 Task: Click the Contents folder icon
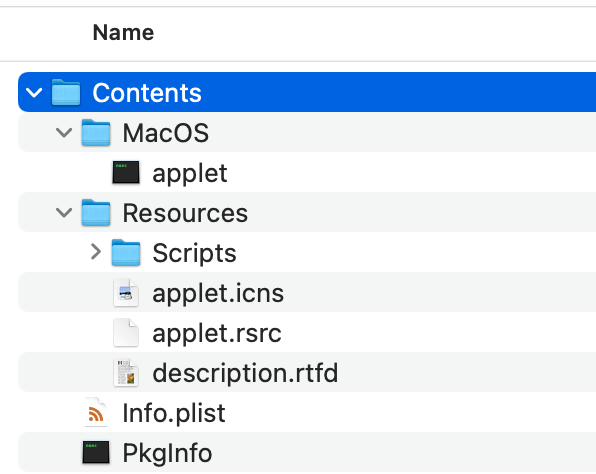click(x=66, y=92)
